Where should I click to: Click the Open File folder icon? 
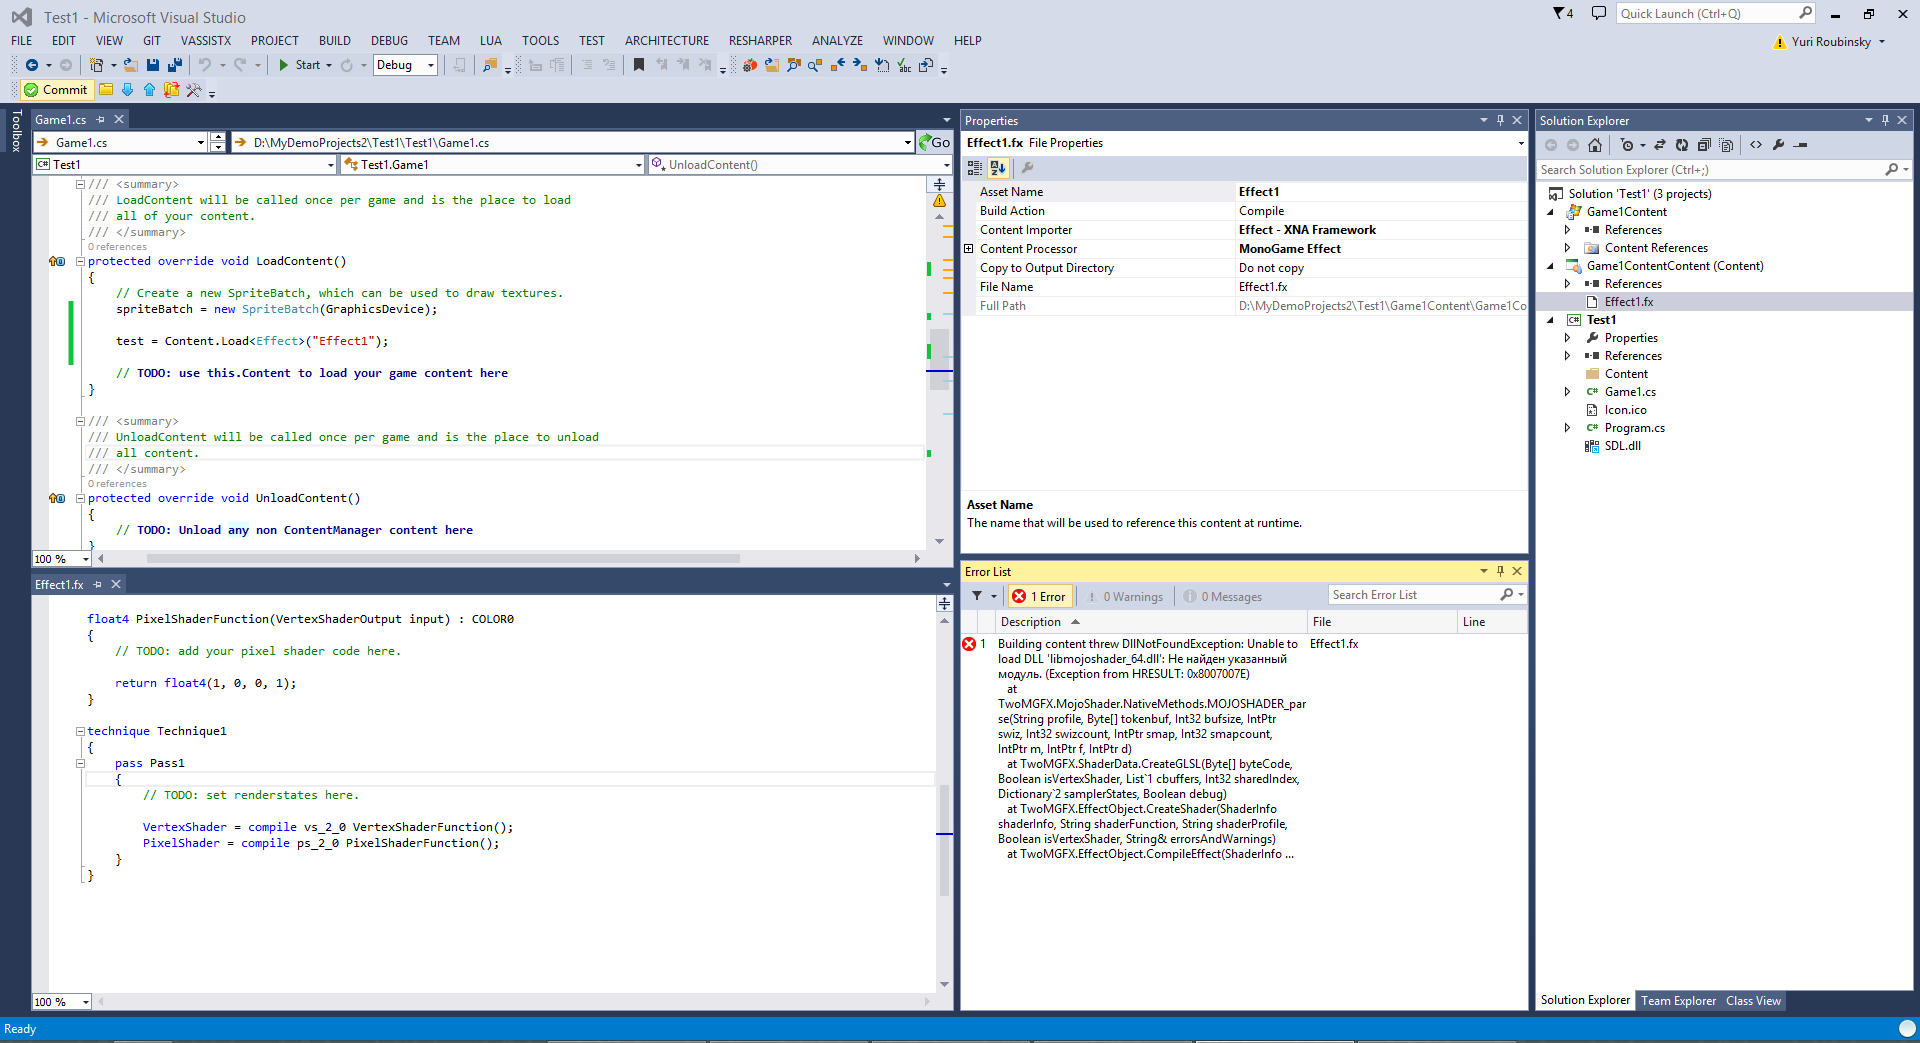point(131,65)
